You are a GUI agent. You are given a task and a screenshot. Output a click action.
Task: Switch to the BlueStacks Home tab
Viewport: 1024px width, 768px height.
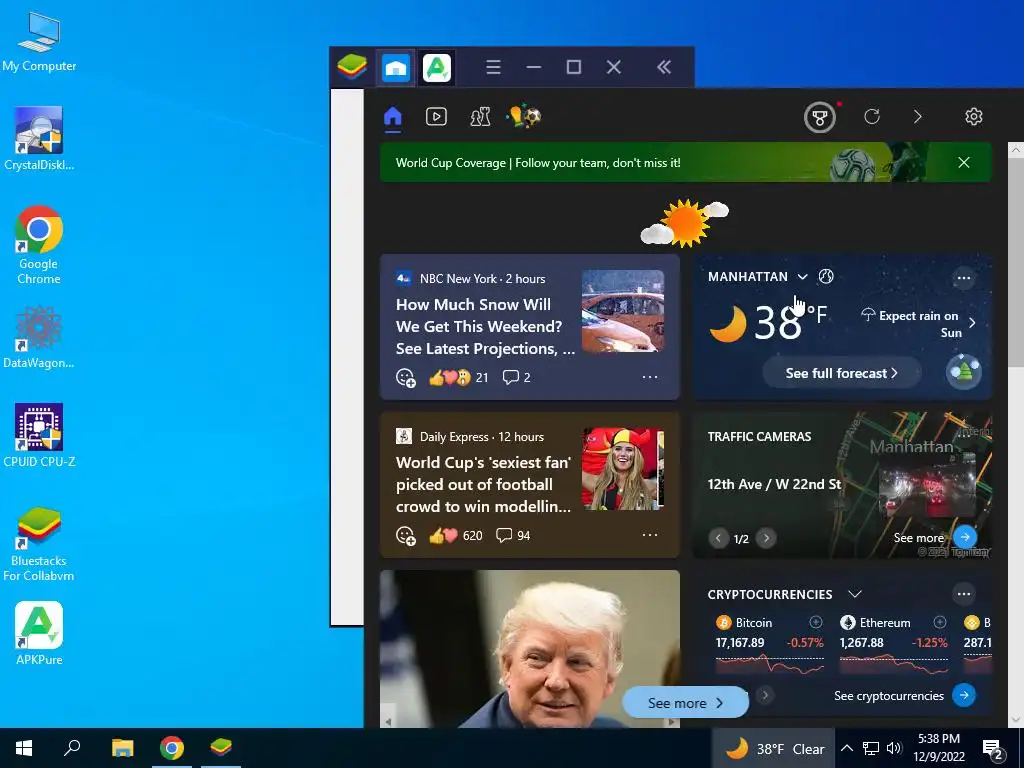396,67
